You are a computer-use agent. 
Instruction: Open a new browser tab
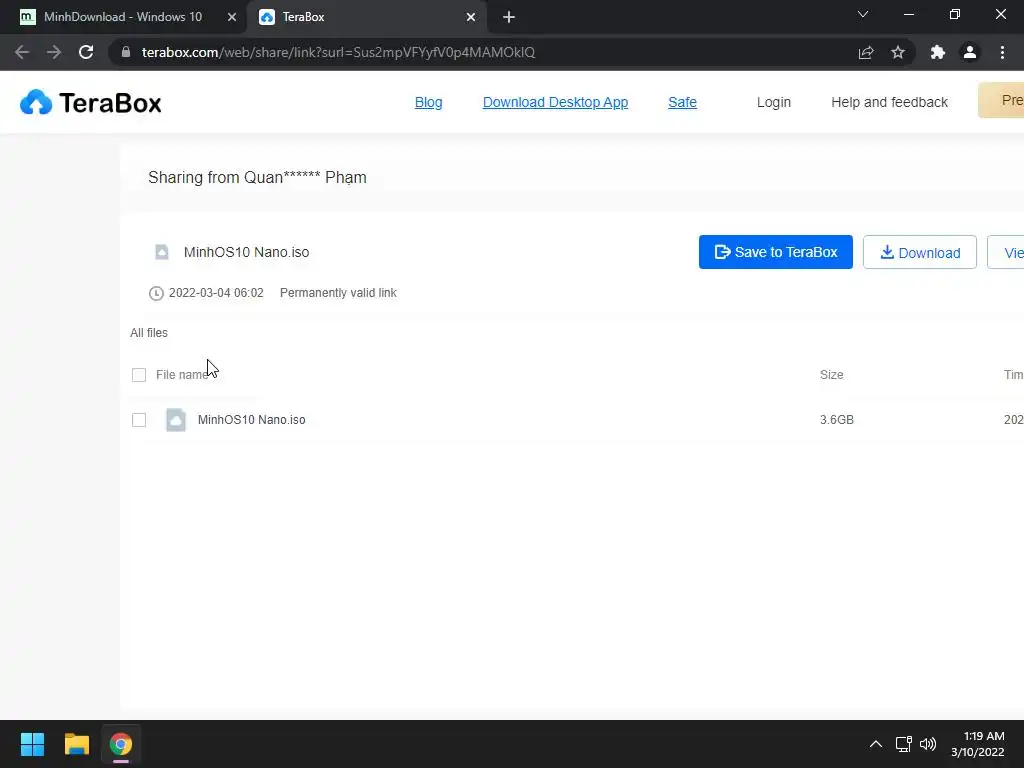[x=509, y=17]
